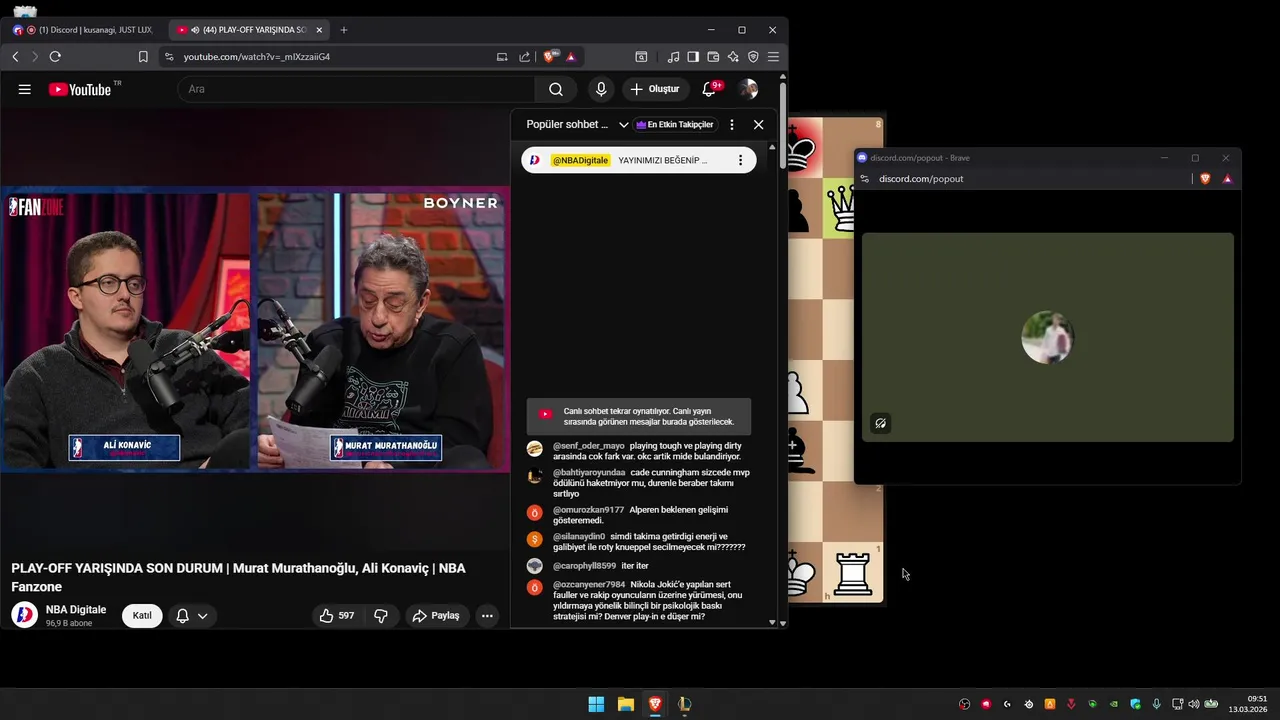1280x720 pixels.
Task: Click discord.com/popout address in popout window
Action: [x=921, y=179]
